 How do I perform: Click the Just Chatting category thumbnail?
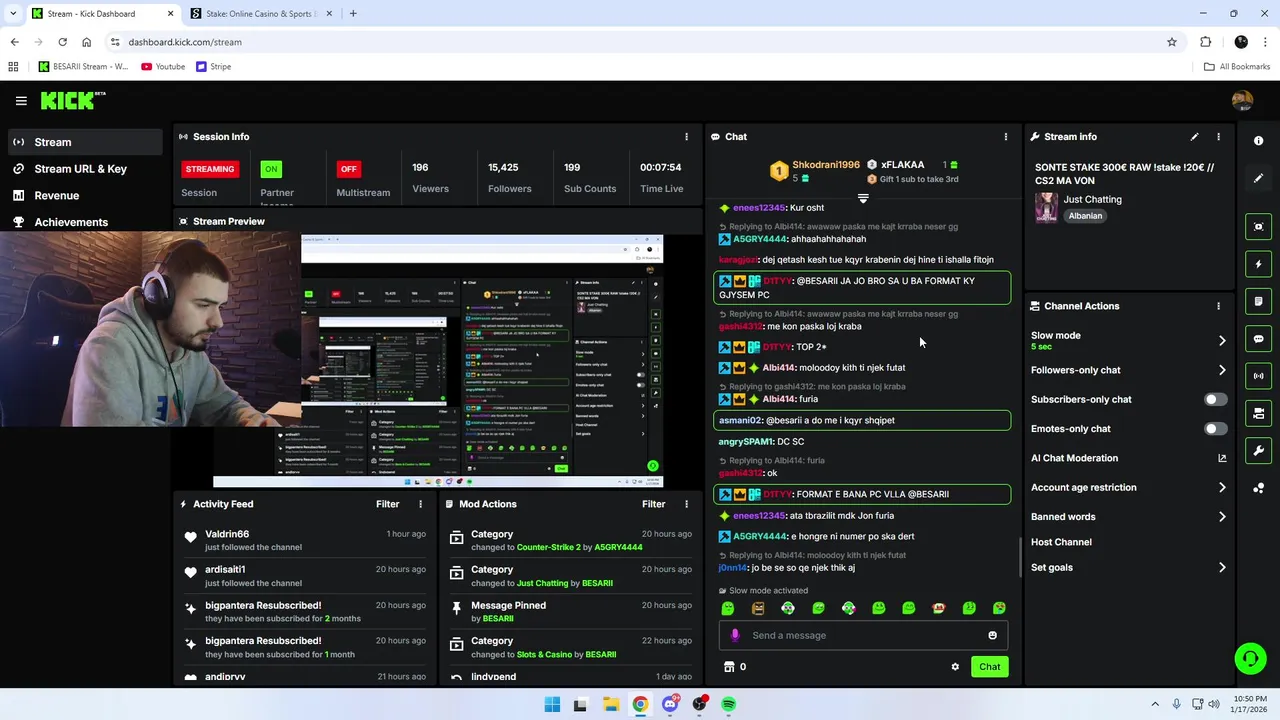pos(1046,207)
